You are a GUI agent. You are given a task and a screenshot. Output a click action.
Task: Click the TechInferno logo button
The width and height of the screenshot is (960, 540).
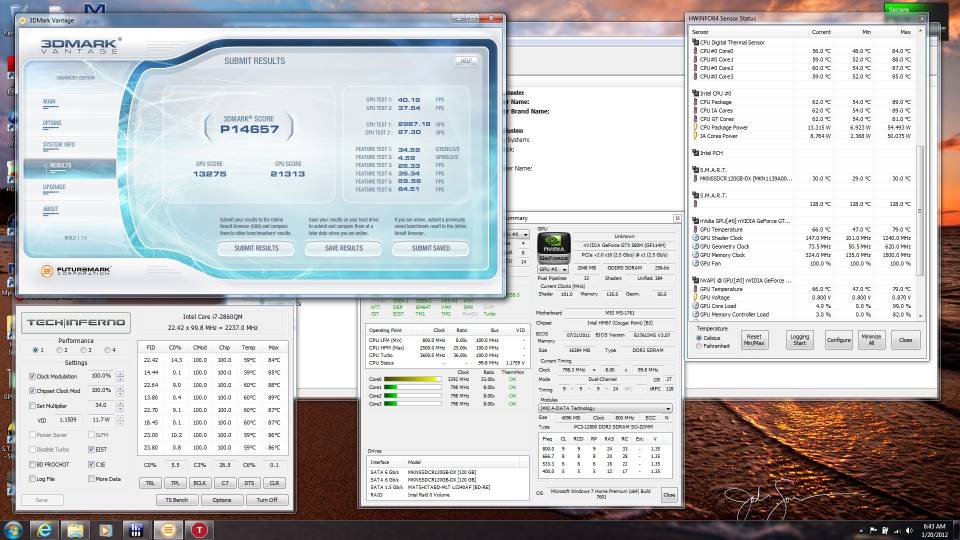(x=76, y=323)
